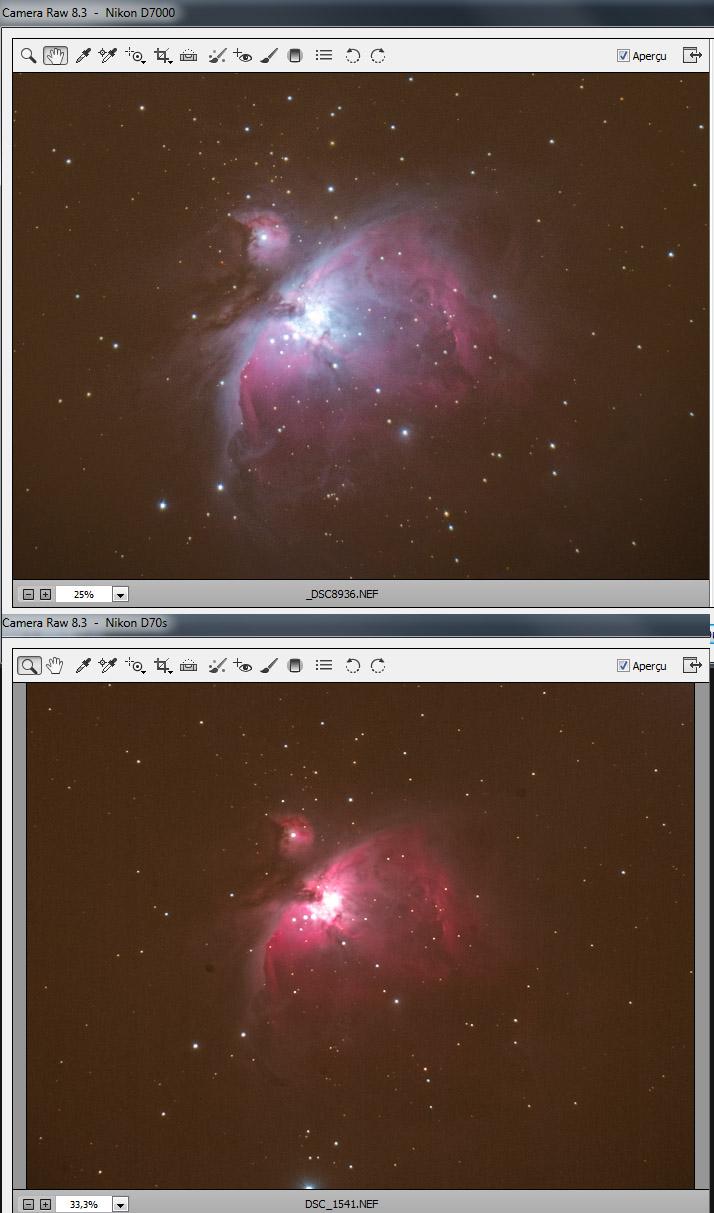This screenshot has width=714, height=1213.
Task: Activate Red Eye Removal in D7000 window
Action: [x=242, y=56]
